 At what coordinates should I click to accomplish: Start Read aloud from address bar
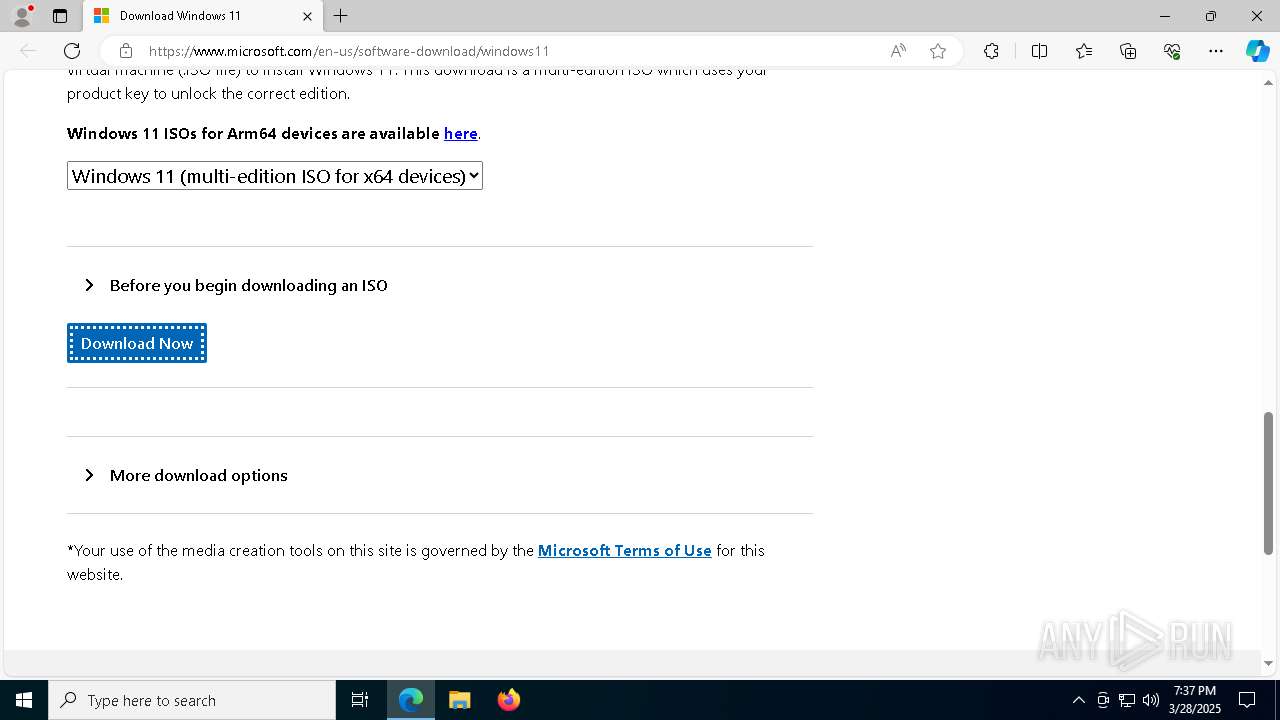click(898, 51)
